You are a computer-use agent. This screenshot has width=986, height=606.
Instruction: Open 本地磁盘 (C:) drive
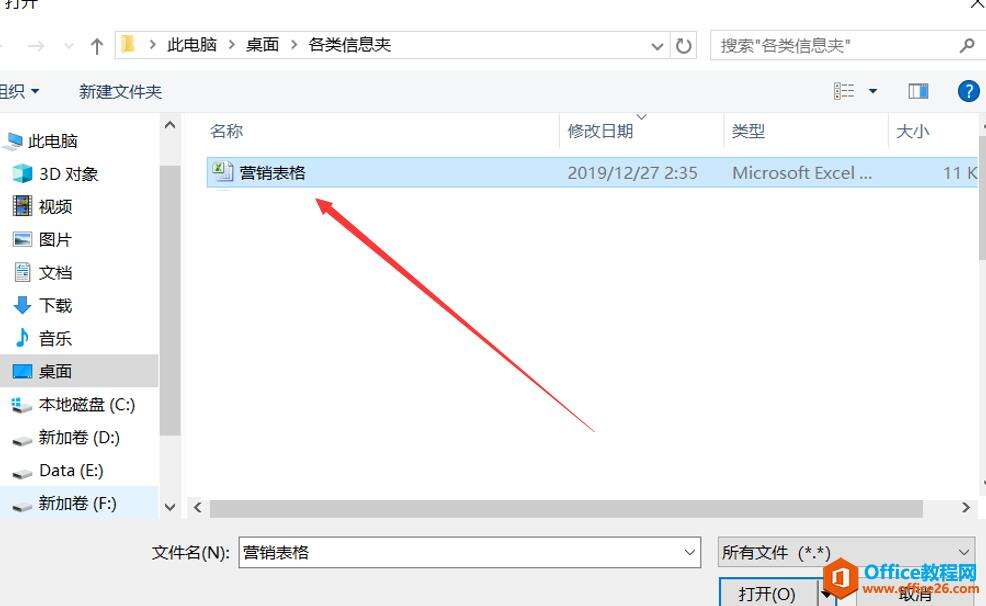pyautogui.click(x=74, y=405)
